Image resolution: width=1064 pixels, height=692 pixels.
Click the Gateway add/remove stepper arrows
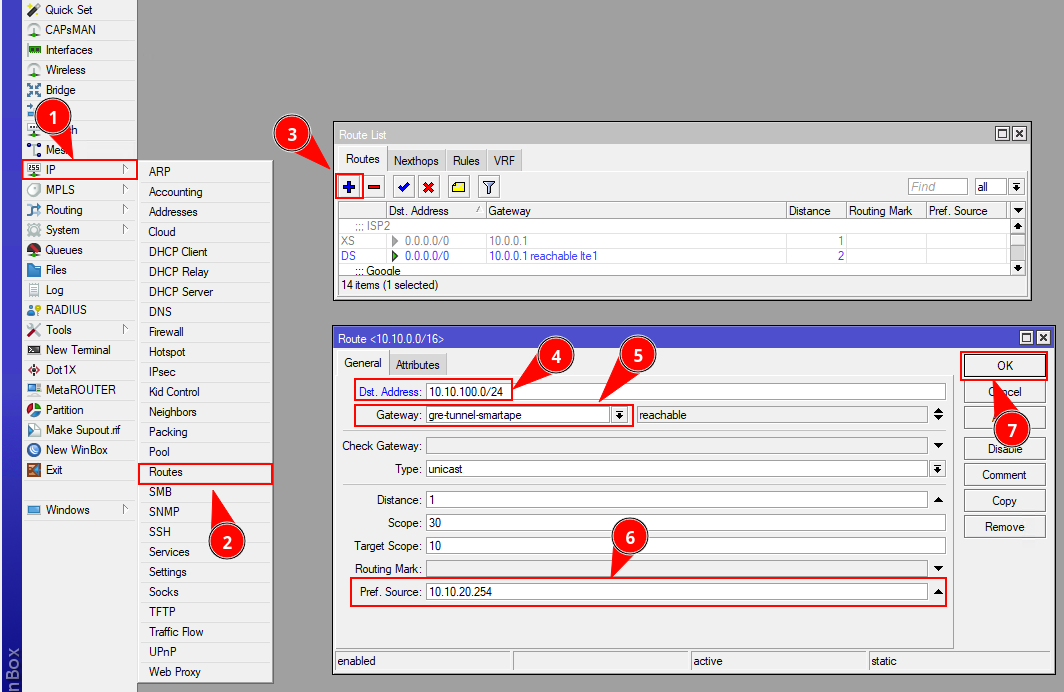938,415
